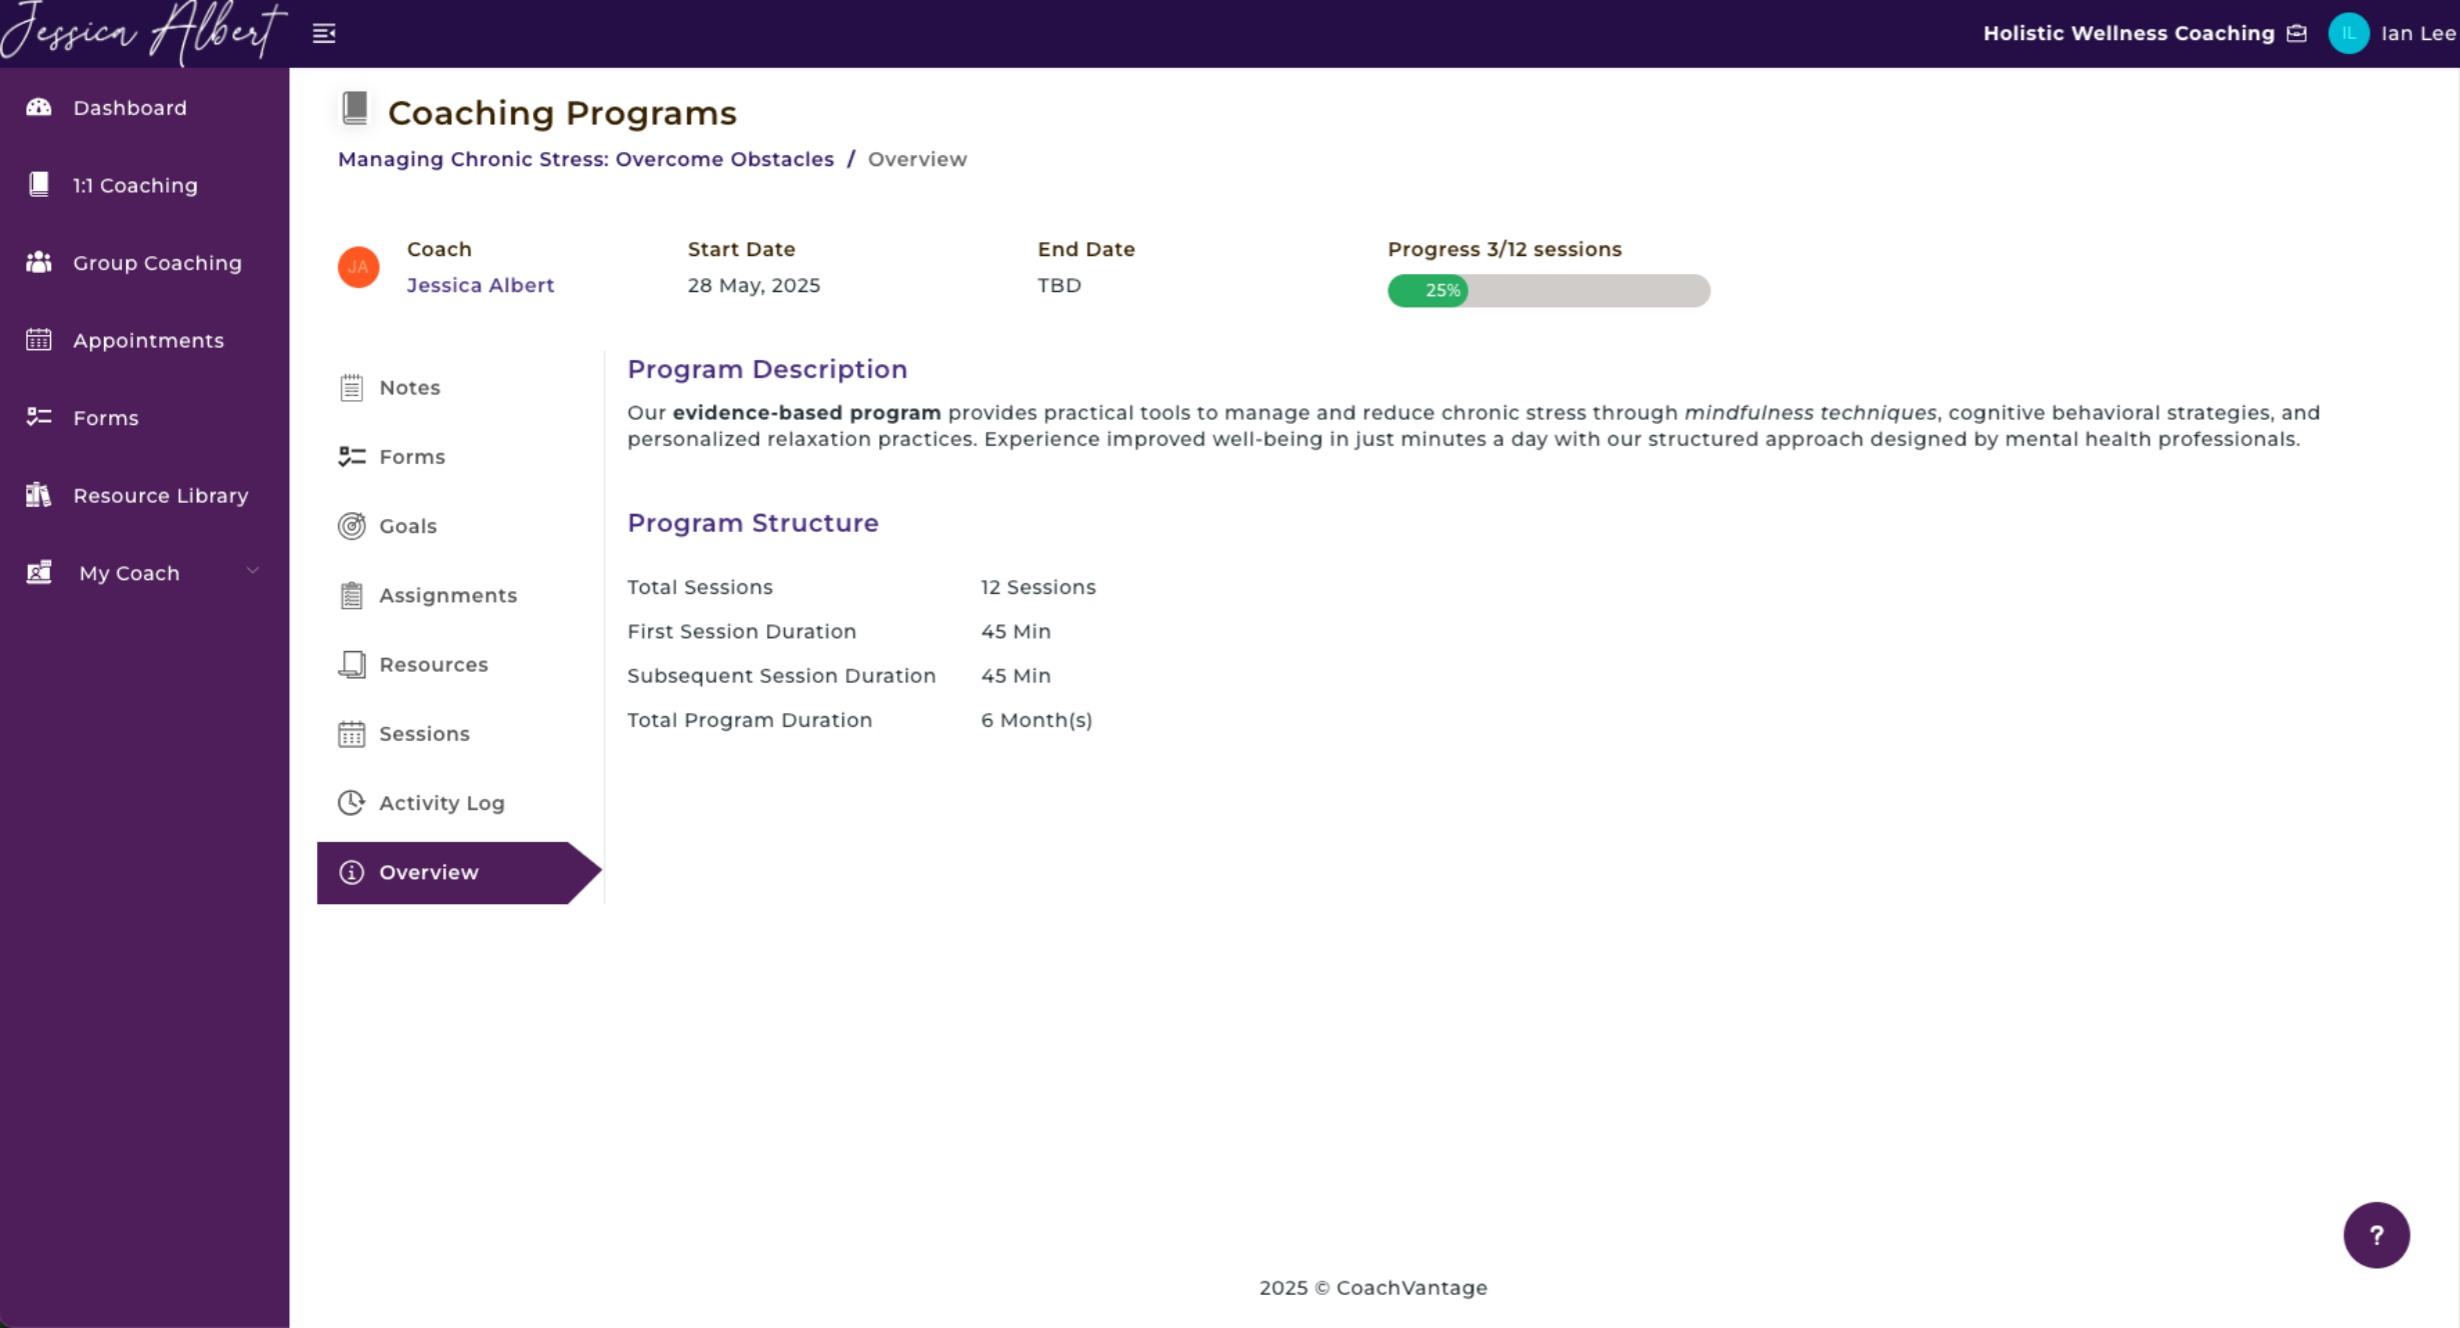Expand the My Coach submenu chevron
Screen dimensions: 2460x1328
coord(252,571)
